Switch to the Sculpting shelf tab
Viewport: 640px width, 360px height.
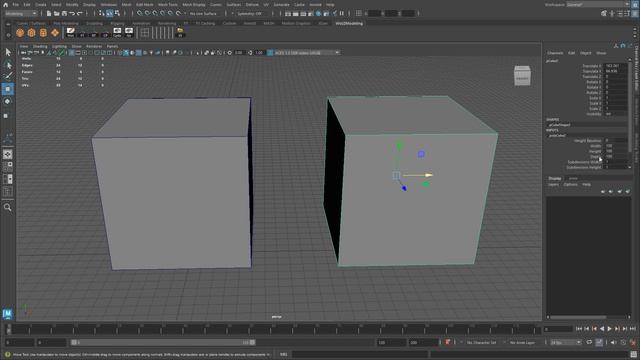click(94, 23)
